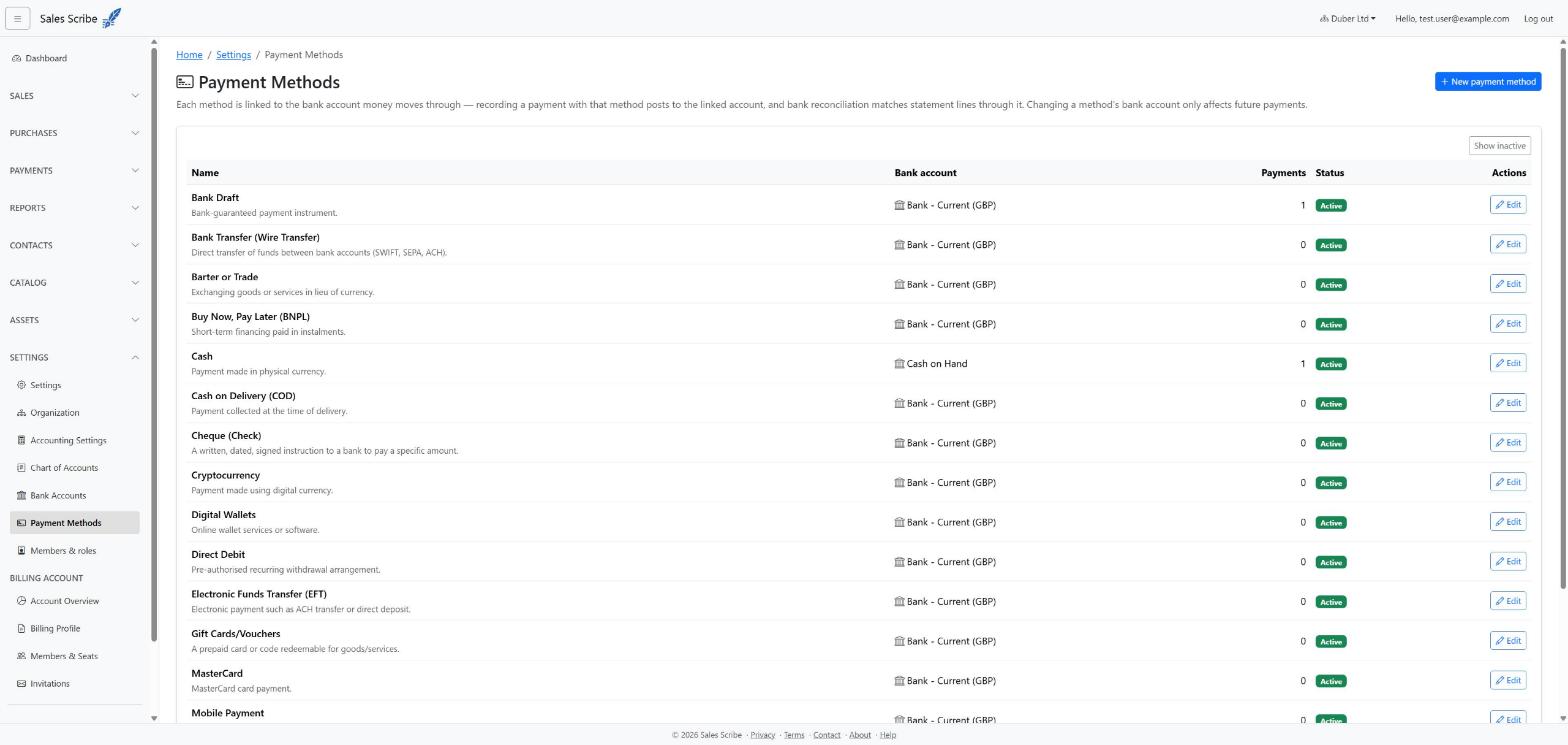Click the Chart of Accounts icon
The image size is (1568, 745).
click(x=21, y=468)
